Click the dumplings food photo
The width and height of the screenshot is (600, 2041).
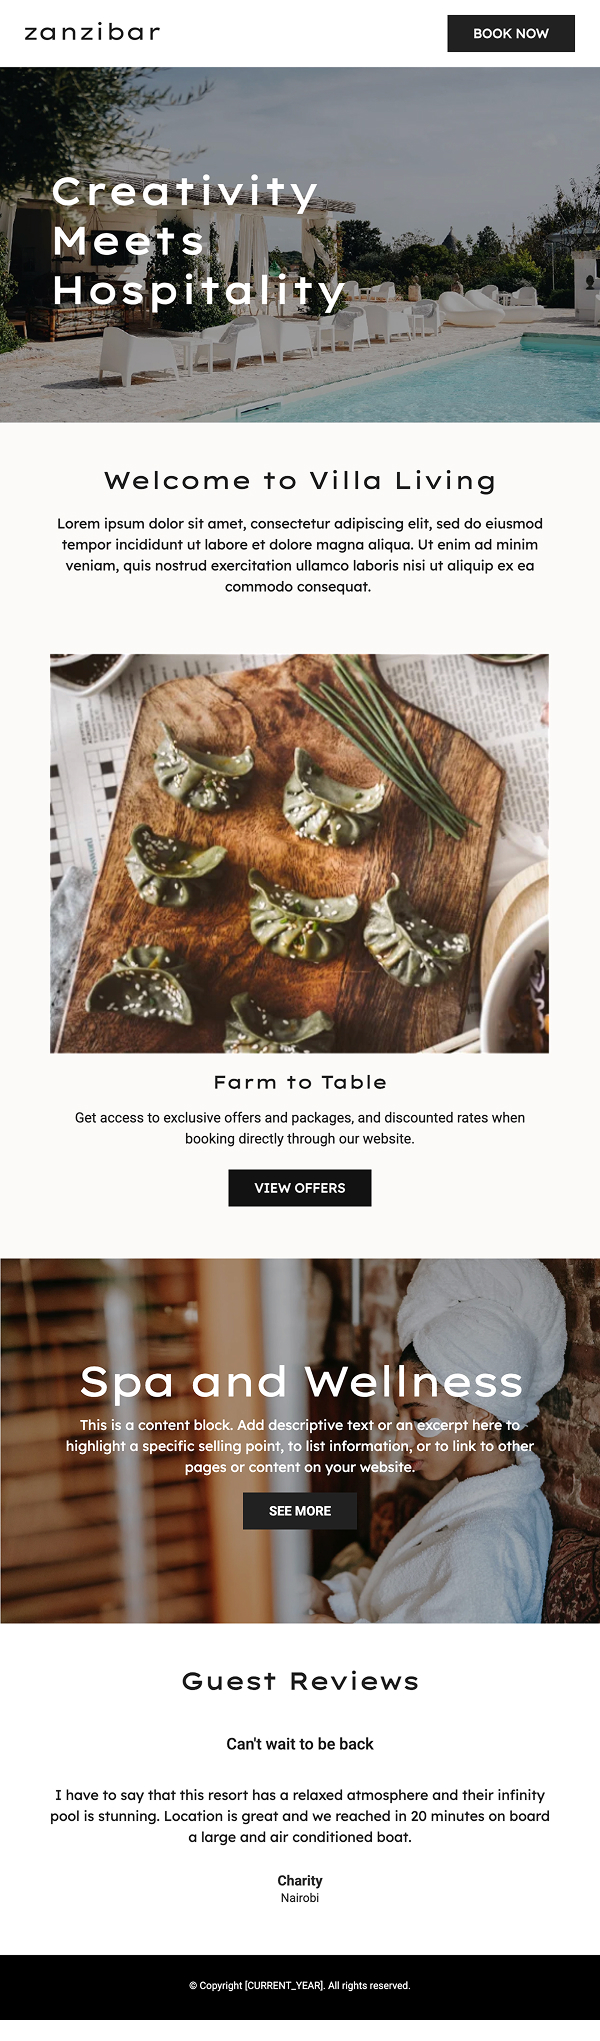click(300, 853)
